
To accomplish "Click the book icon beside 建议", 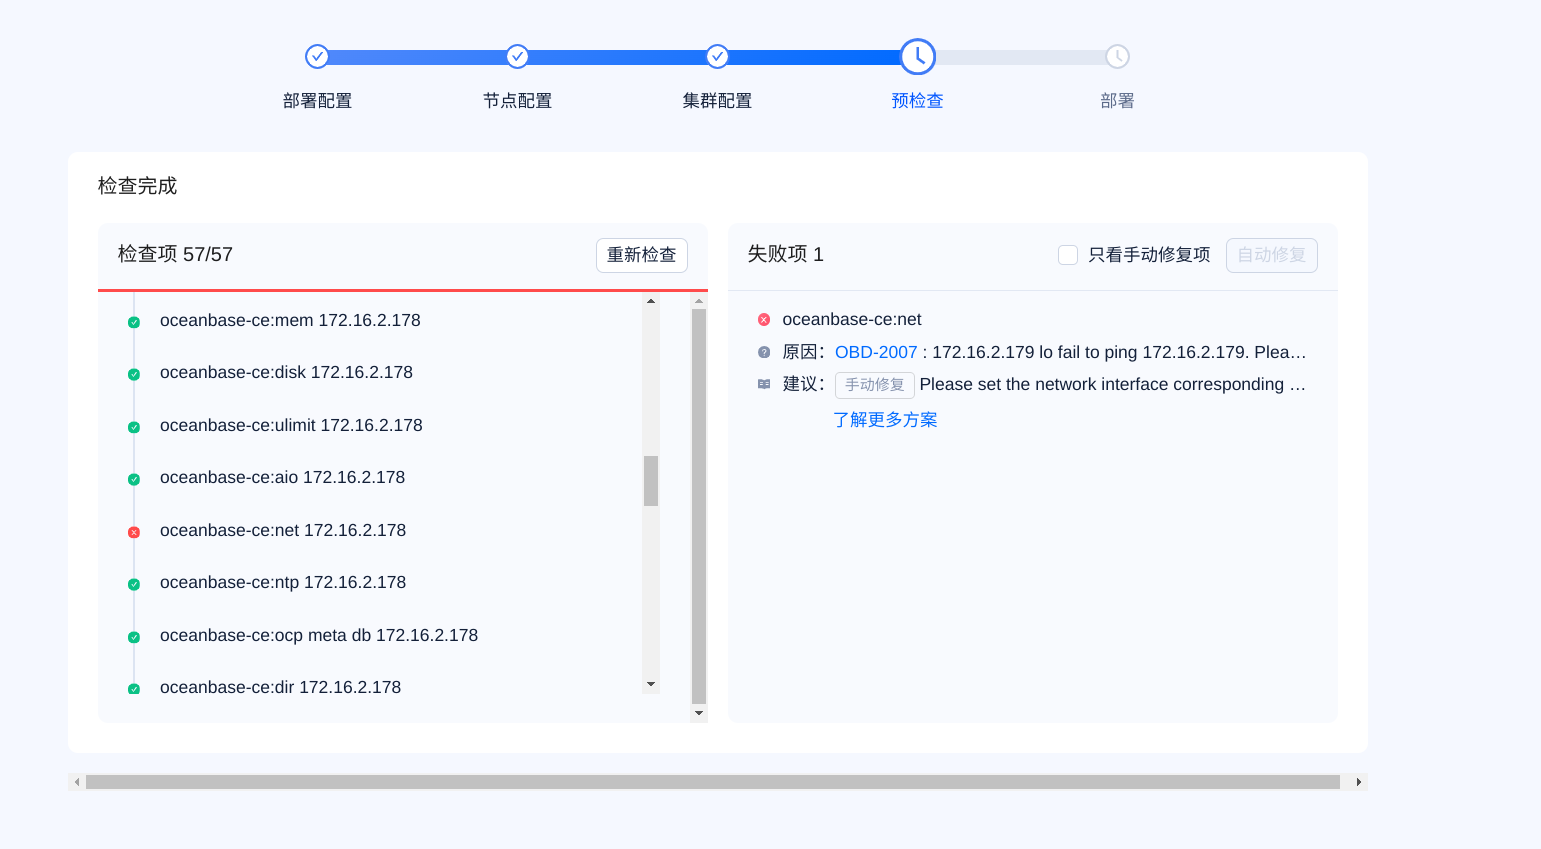I will pyautogui.click(x=764, y=384).
